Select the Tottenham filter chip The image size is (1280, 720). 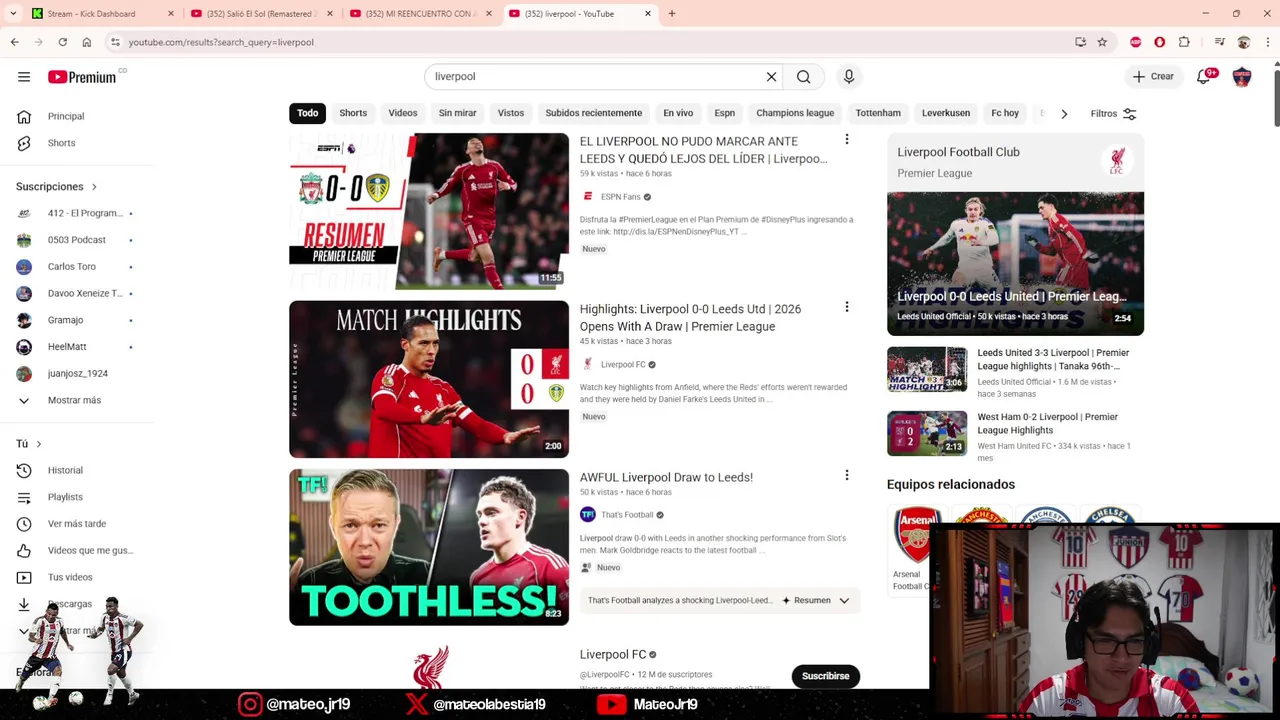point(878,113)
